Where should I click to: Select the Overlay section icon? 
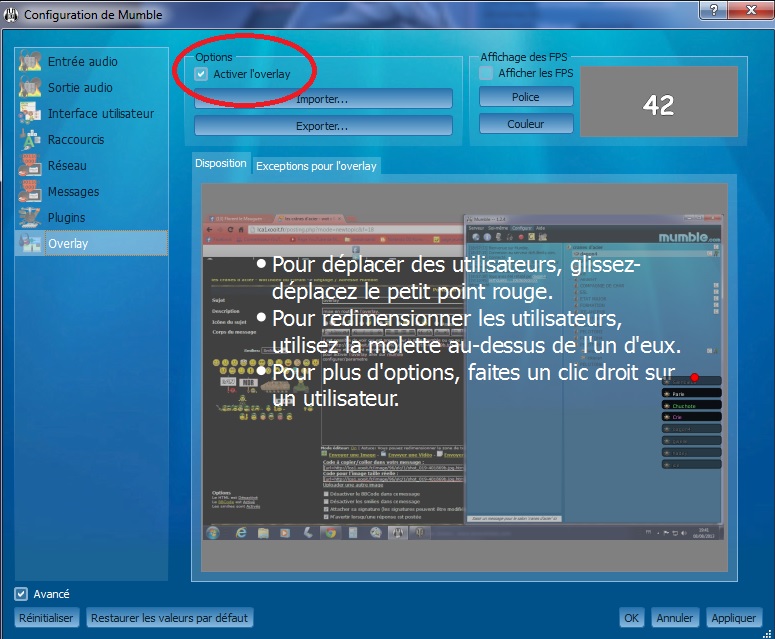30,243
